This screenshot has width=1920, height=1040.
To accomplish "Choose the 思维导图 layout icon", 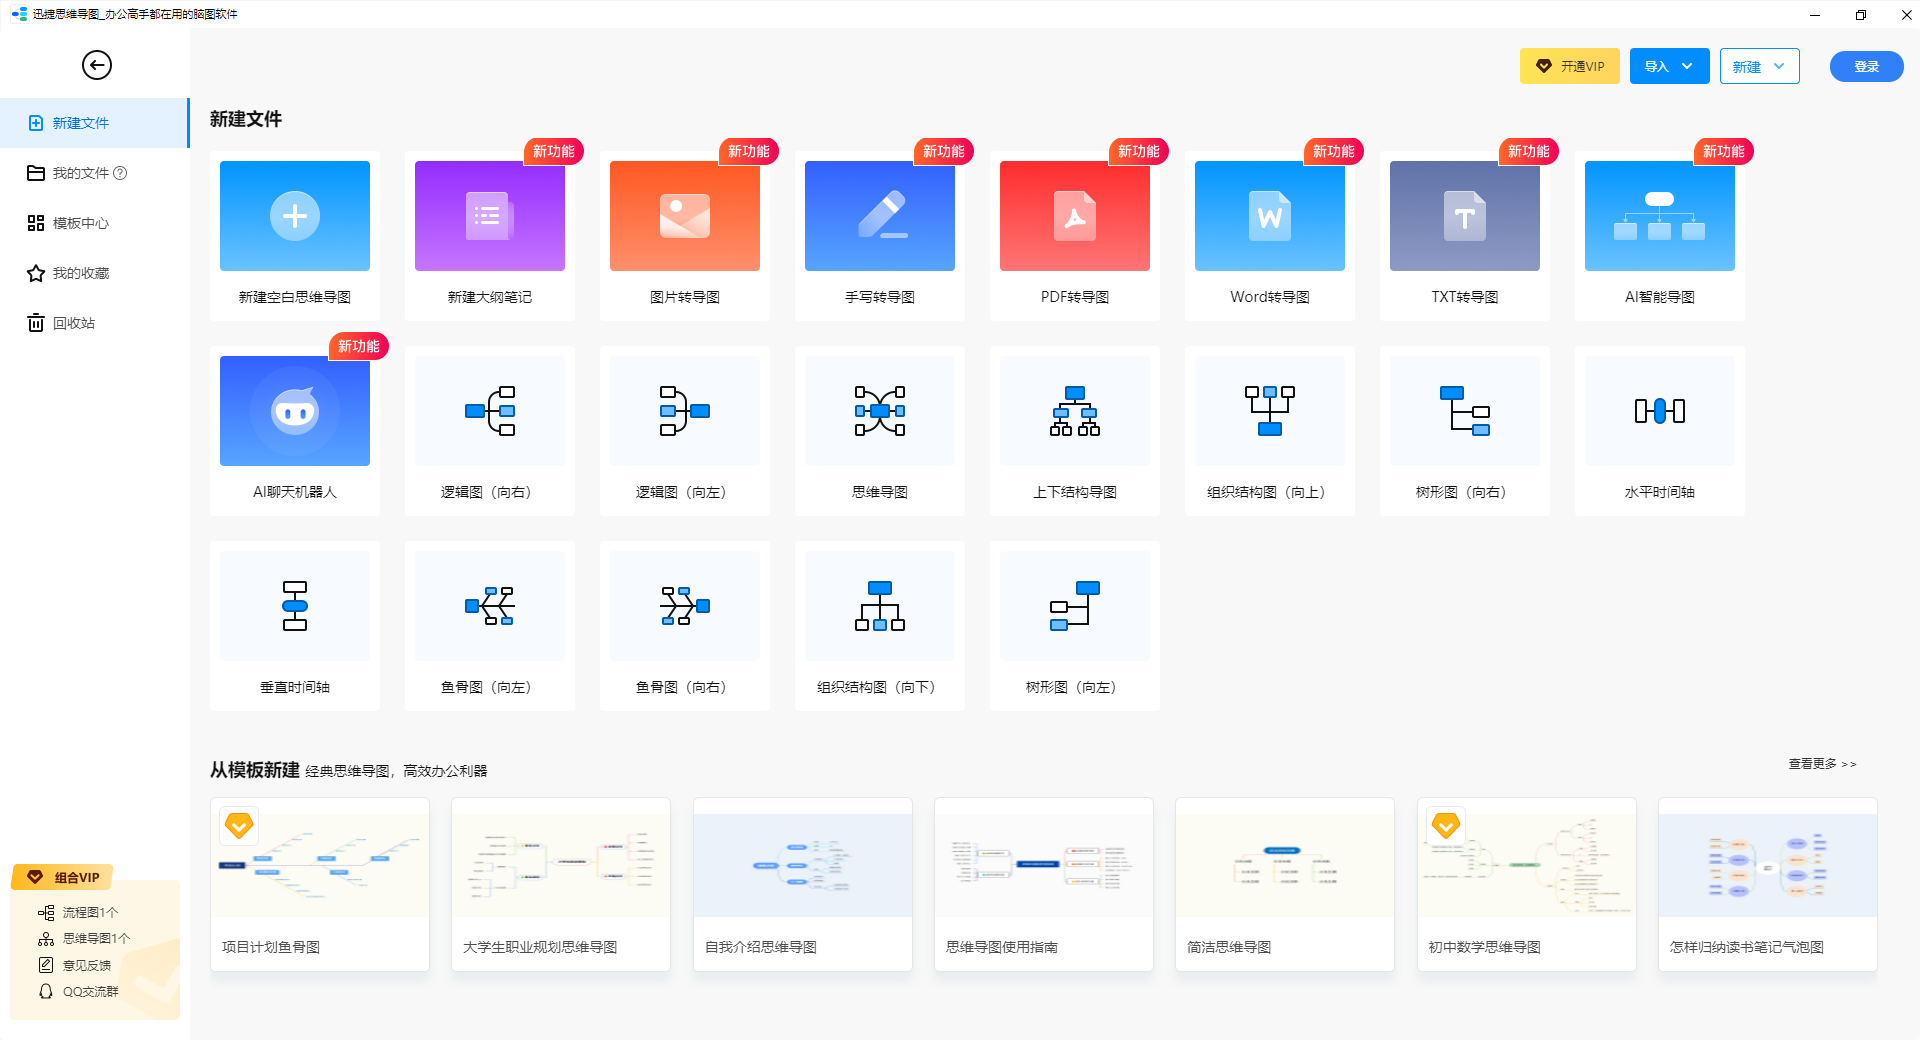I will [880, 411].
